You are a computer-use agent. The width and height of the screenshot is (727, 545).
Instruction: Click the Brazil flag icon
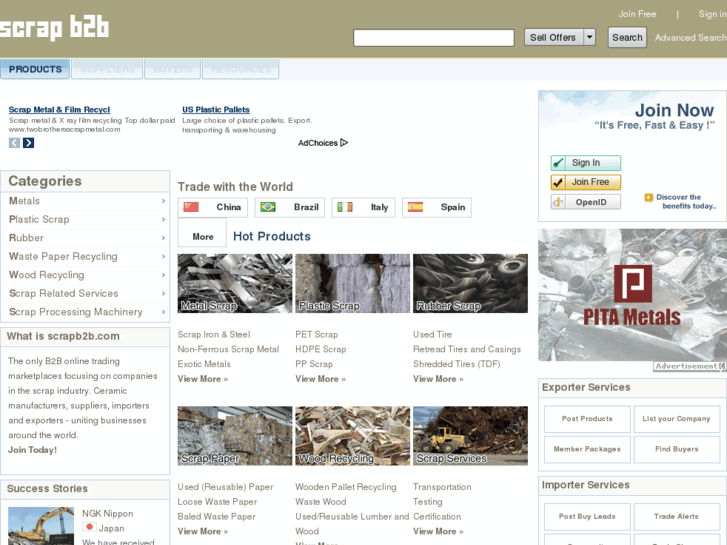[x=268, y=207]
